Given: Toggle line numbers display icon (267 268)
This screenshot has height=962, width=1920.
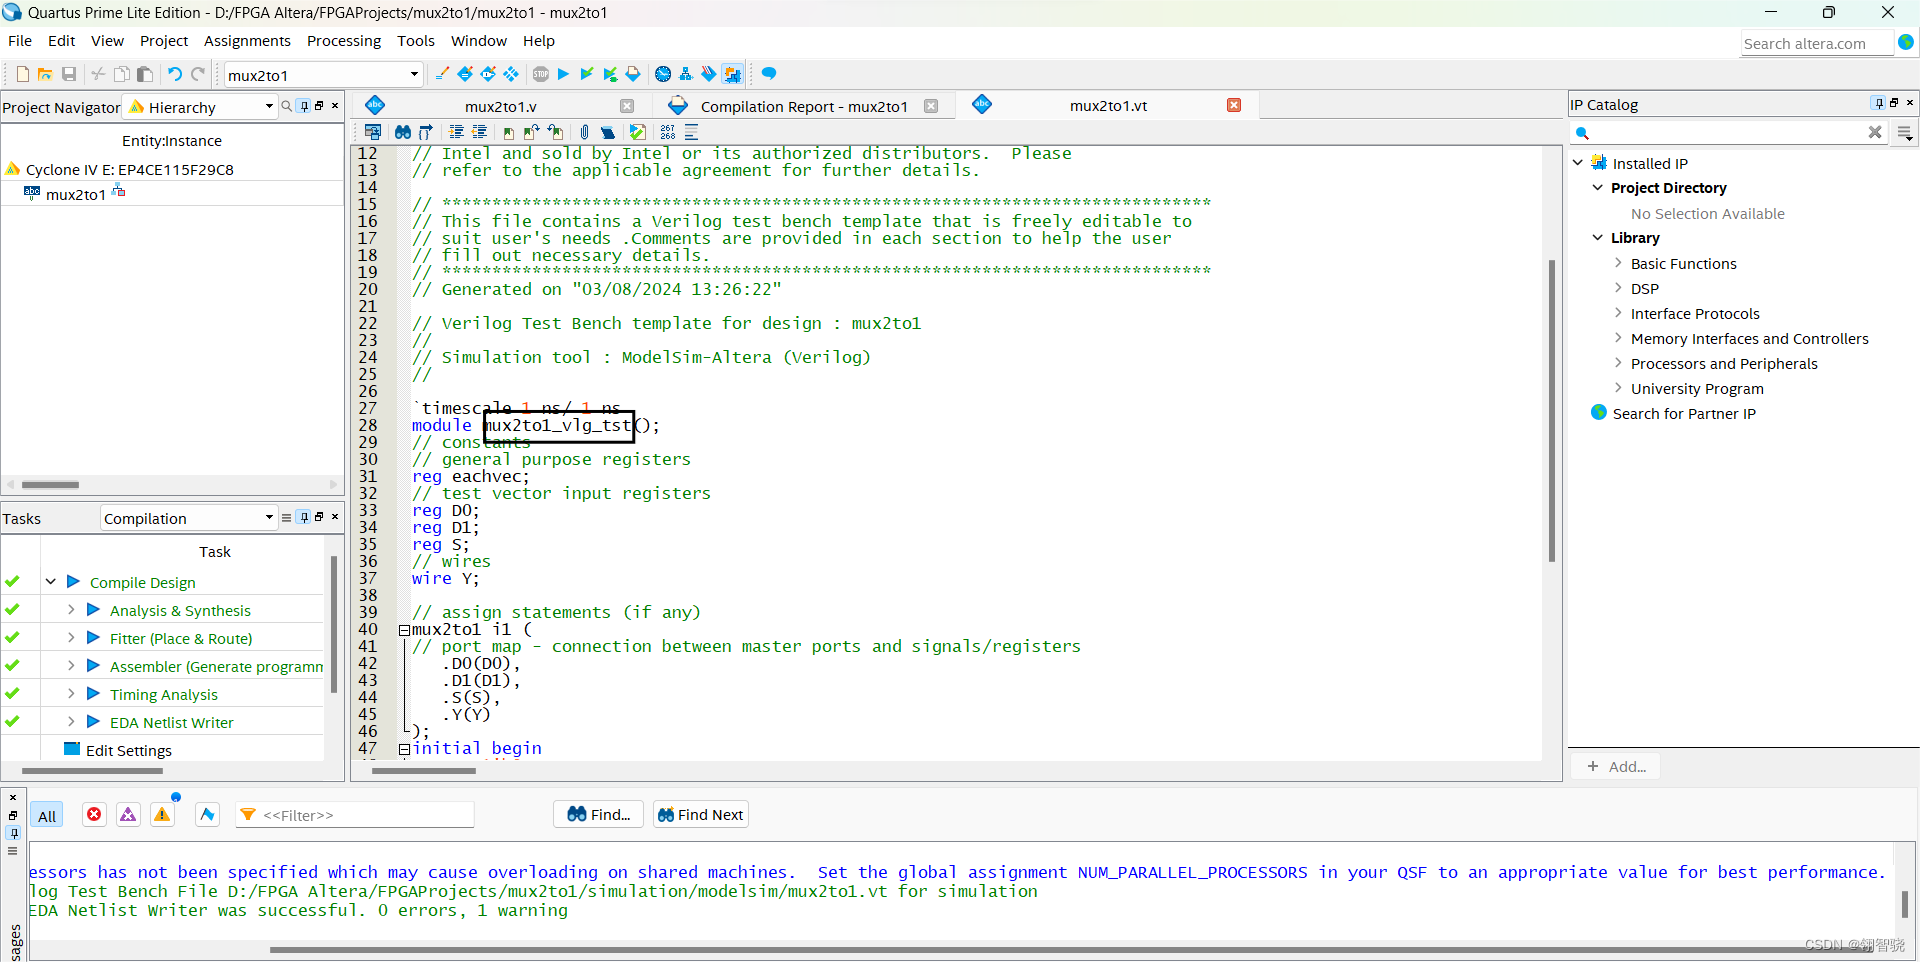Looking at the screenshot, I should click(667, 132).
